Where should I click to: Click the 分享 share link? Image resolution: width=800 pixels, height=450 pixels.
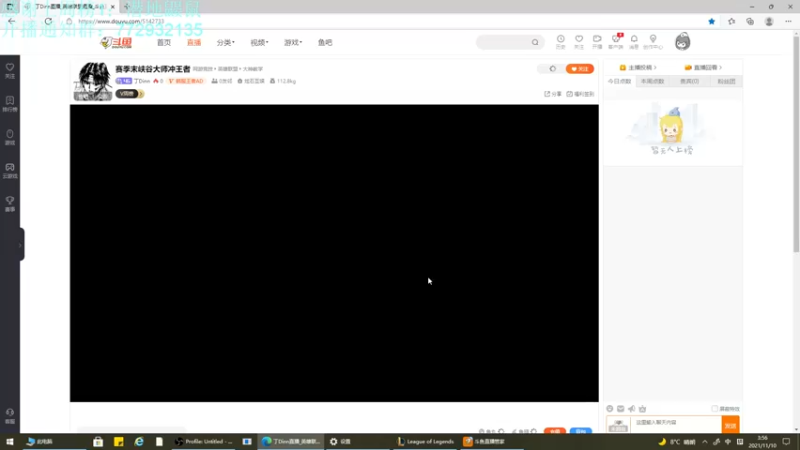pos(553,94)
